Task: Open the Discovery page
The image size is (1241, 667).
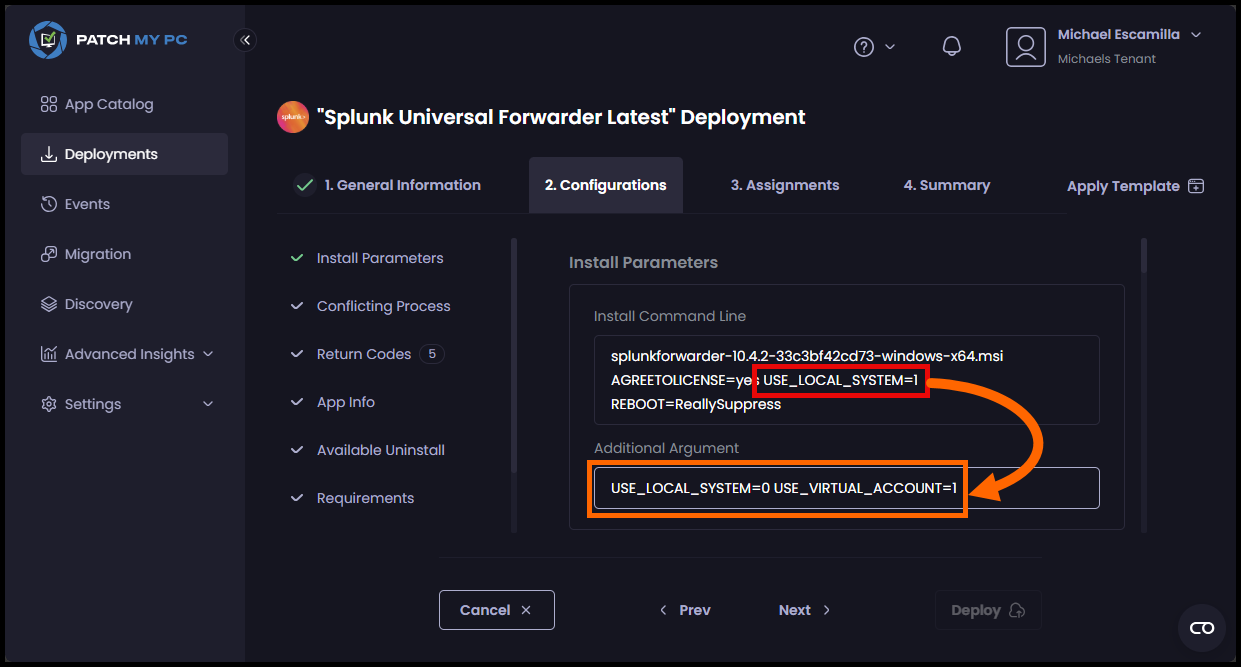Action: pyautogui.click(x=98, y=304)
